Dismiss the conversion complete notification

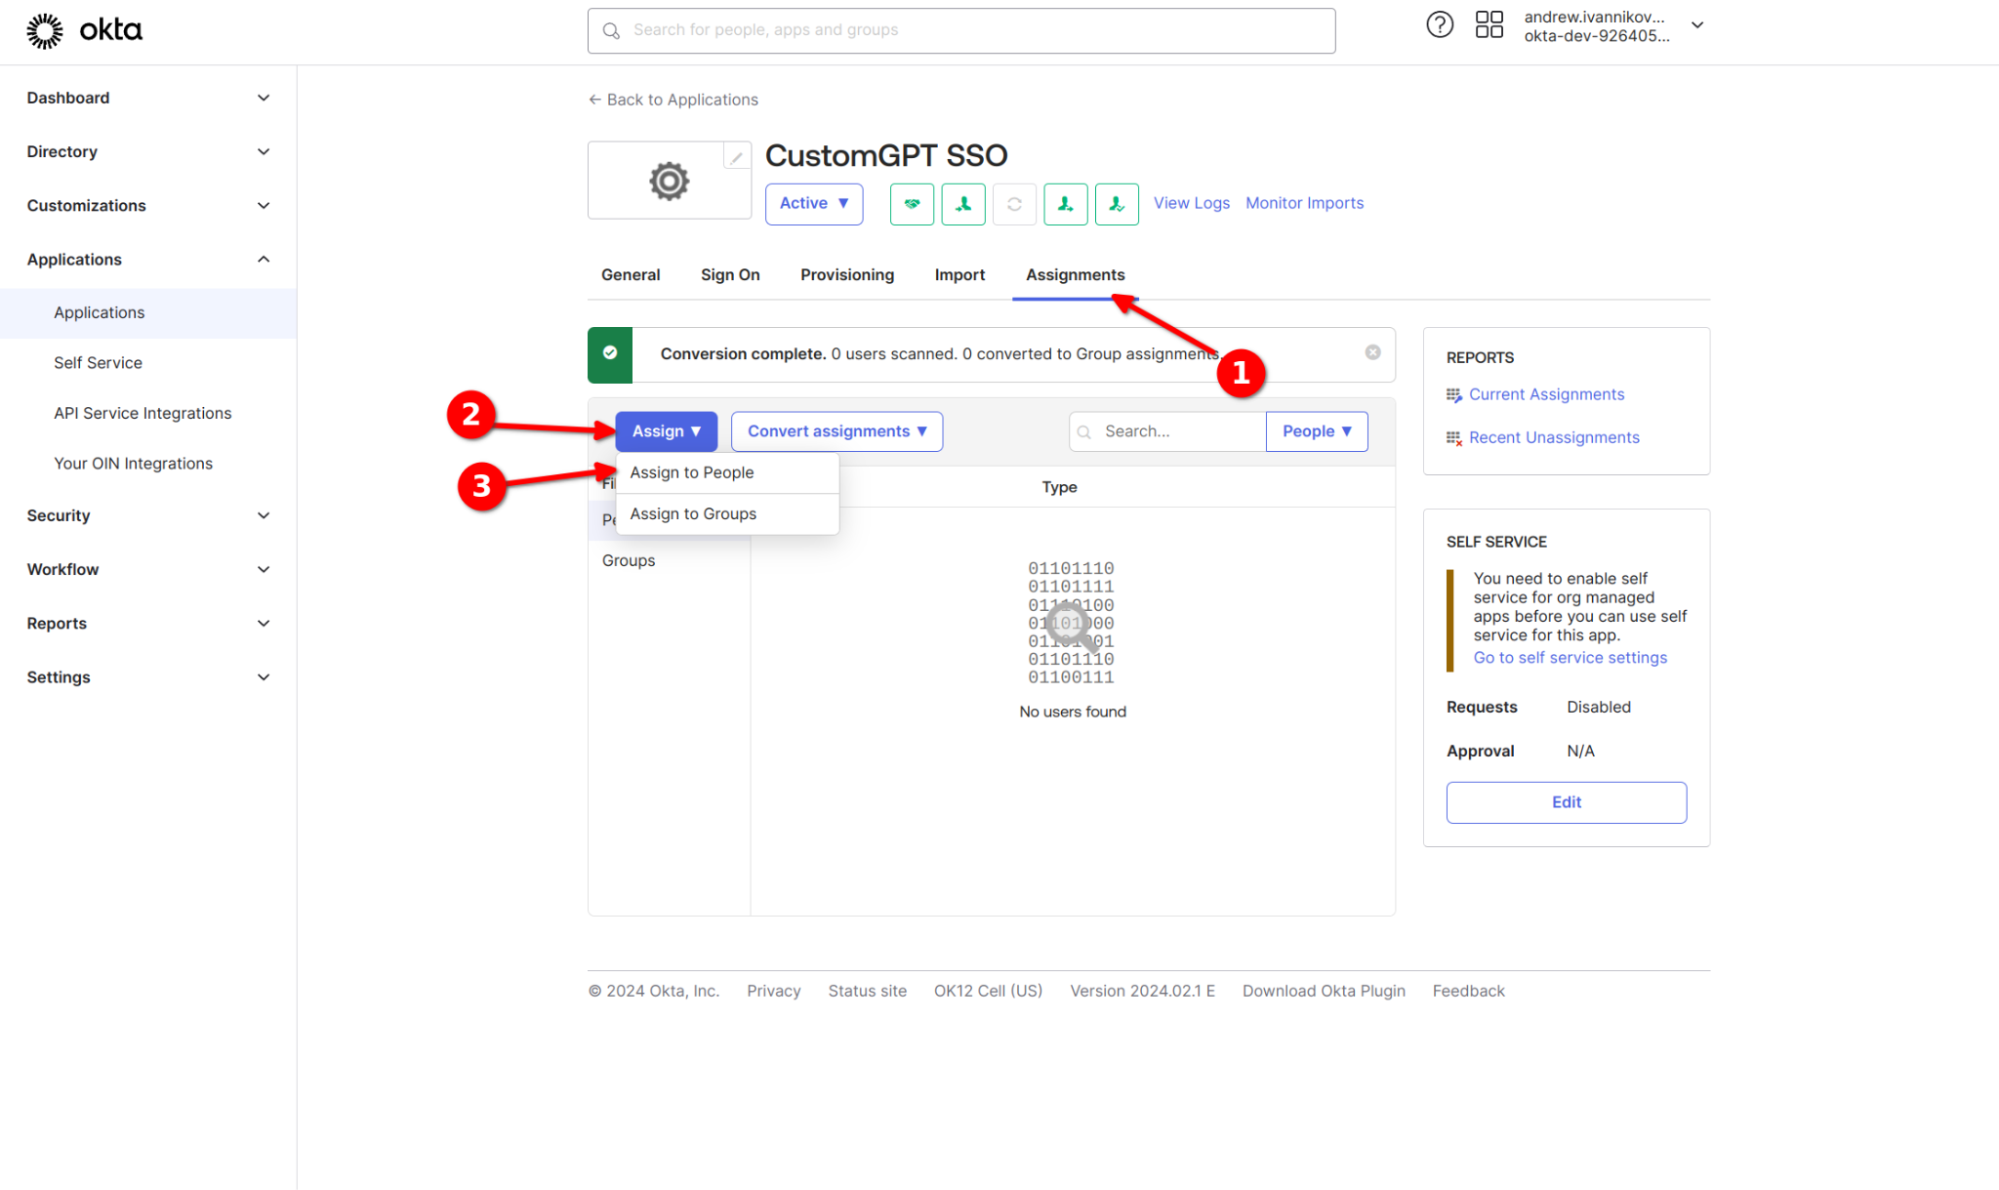[x=1370, y=351]
